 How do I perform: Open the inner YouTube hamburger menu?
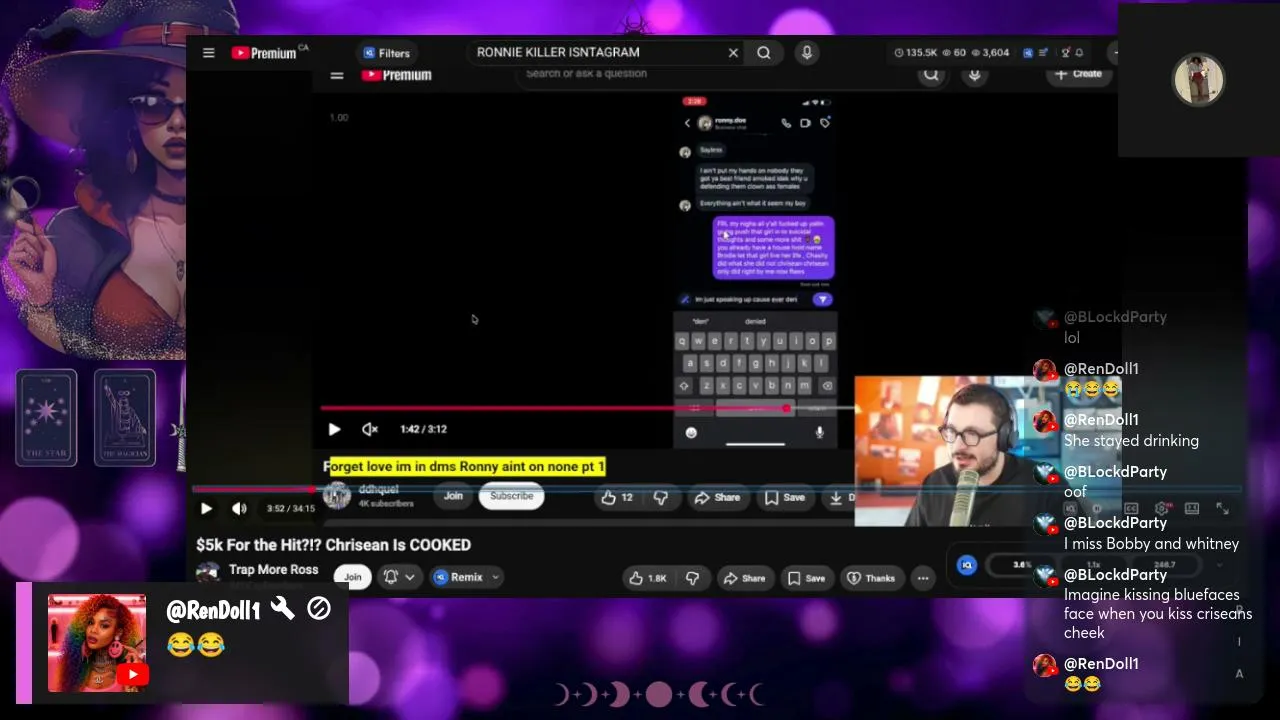[x=337, y=75]
